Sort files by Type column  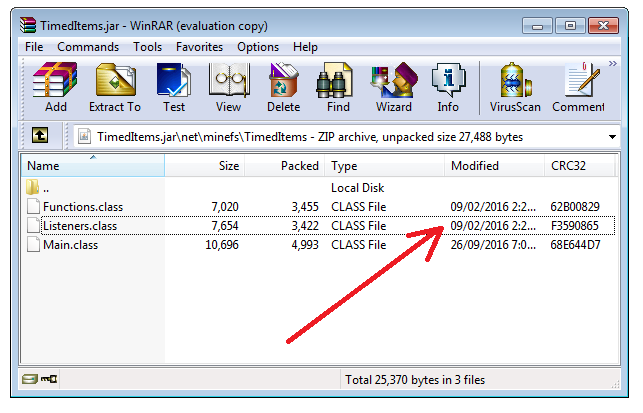click(x=385, y=166)
